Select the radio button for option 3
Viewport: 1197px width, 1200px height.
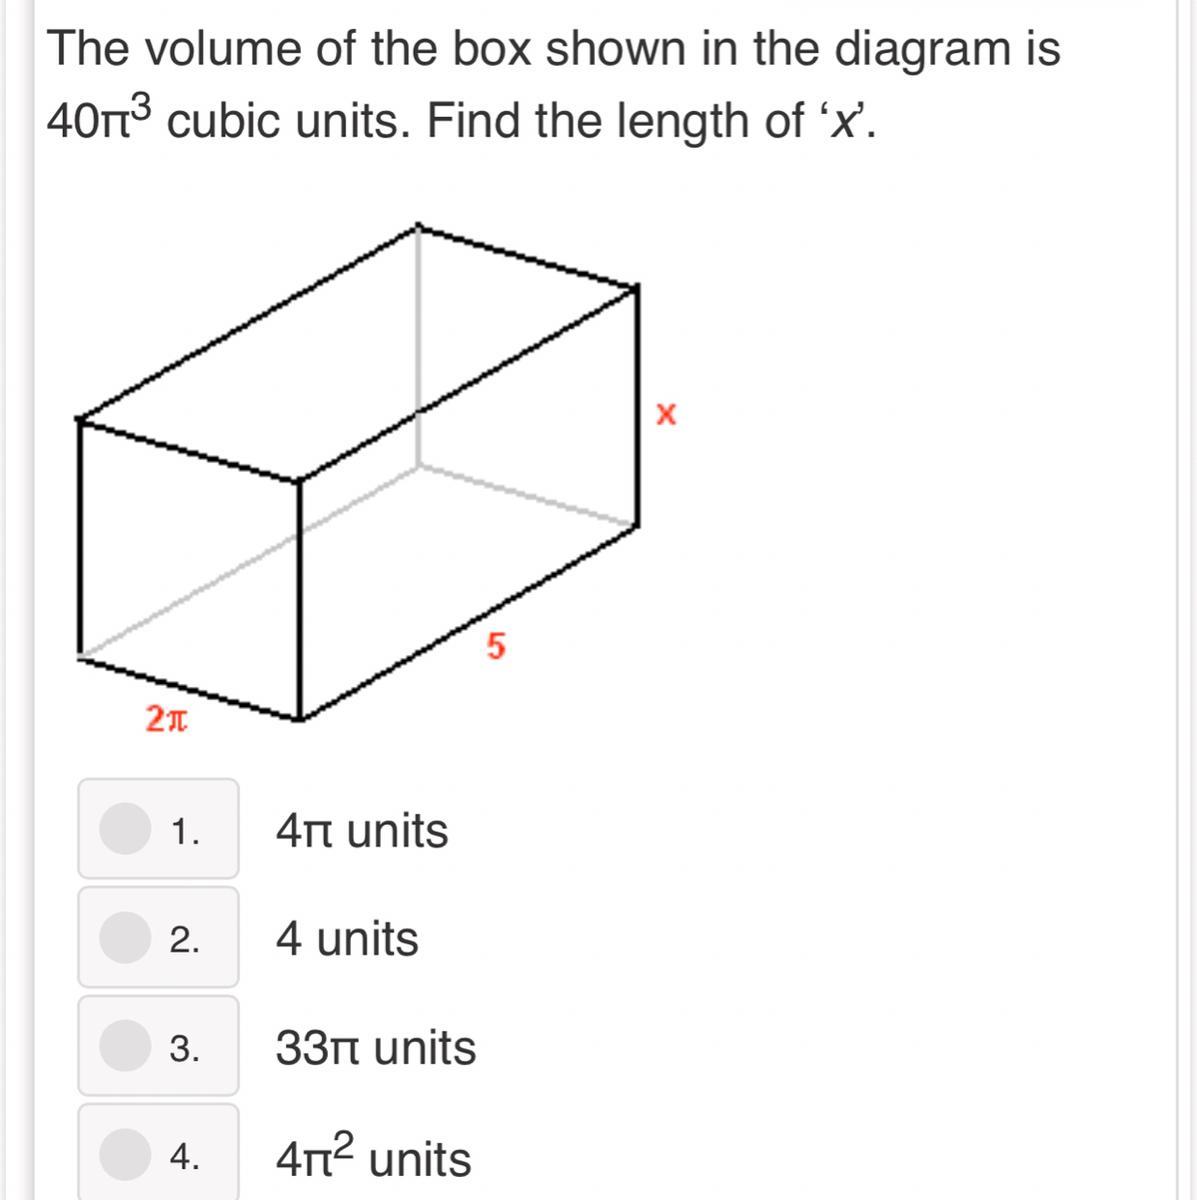click(125, 1046)
